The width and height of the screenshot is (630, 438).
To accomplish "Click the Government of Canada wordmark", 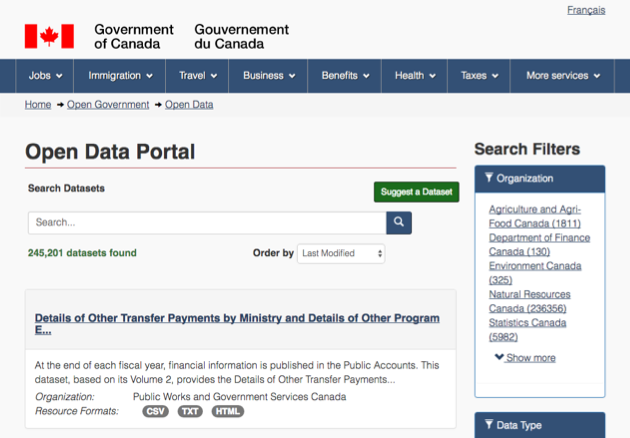I will tap(134, 37).
